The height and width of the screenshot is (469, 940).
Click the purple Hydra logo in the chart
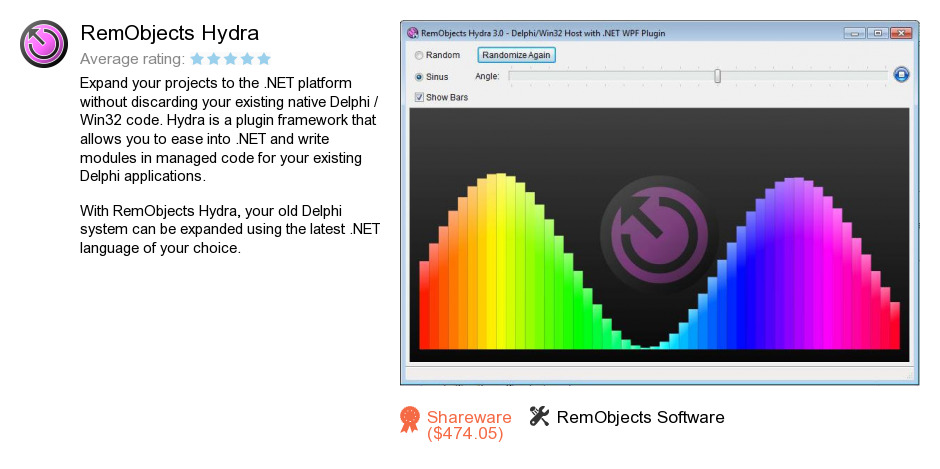pos(659,233)
